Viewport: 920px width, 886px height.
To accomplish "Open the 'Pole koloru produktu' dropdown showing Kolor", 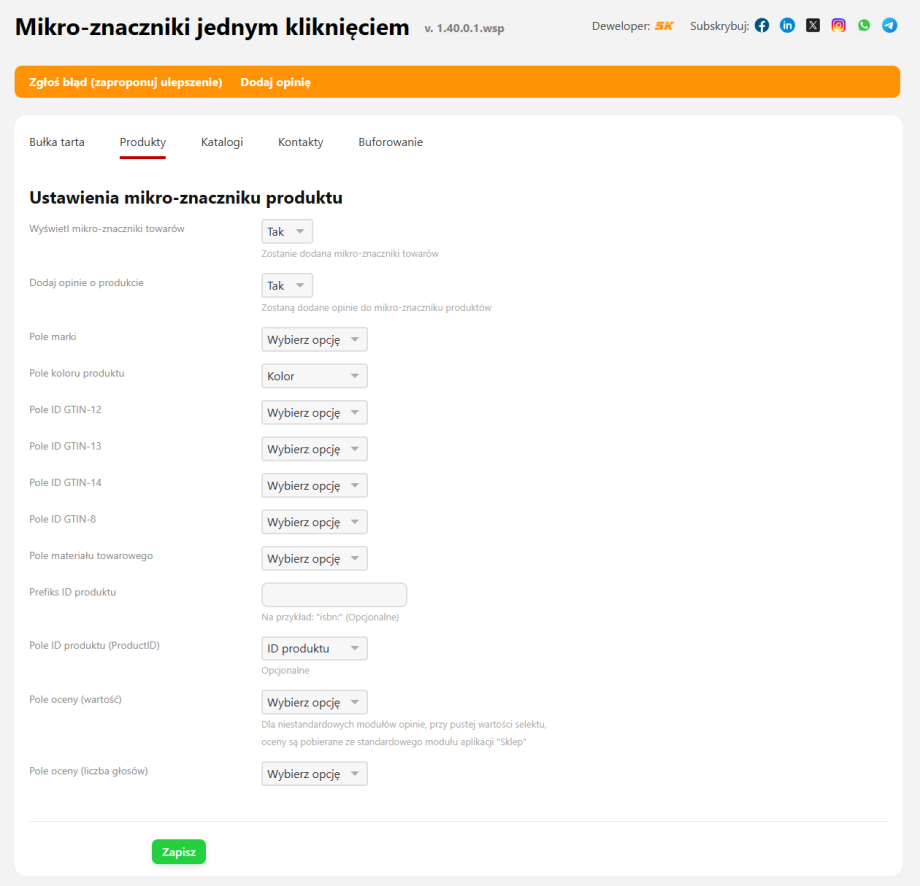I will click(314, 375).
